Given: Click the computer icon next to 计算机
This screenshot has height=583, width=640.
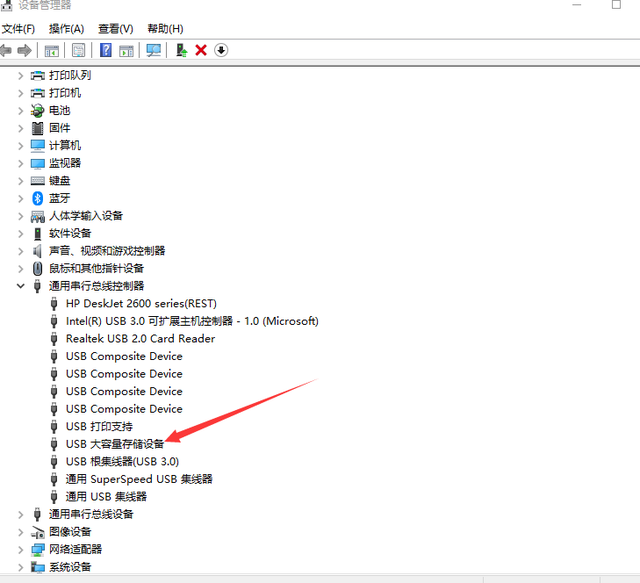Looking at the screenshot, I should click(38, 146).
